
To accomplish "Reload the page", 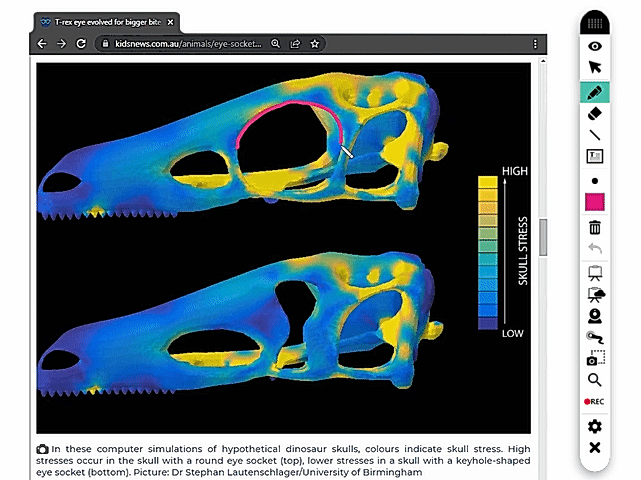I will click(x=83, y=44).
